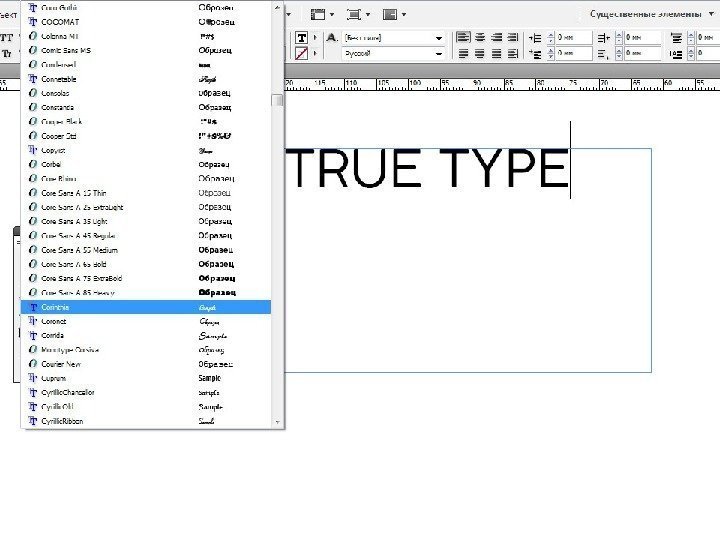This screenshot has width=720, height=540.
Task: Align paragraph text right
Action: pyautogui.click(x=496, y=37)
